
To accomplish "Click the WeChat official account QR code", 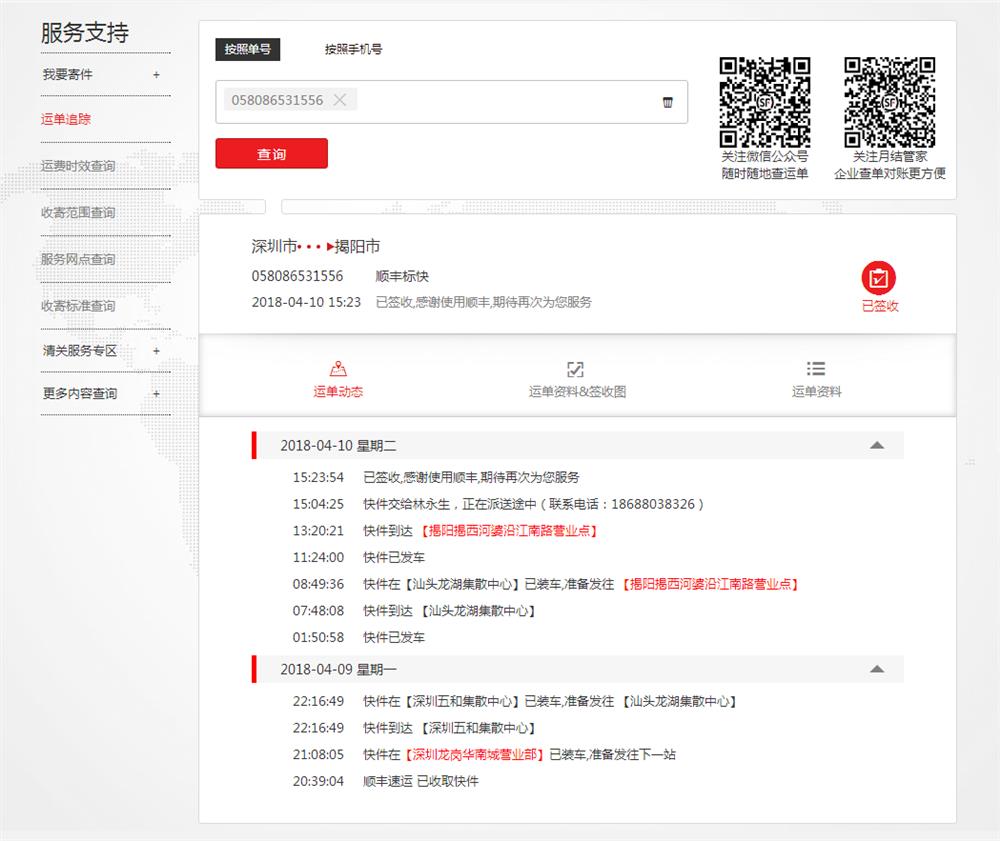I will click(x=765, y=102).
